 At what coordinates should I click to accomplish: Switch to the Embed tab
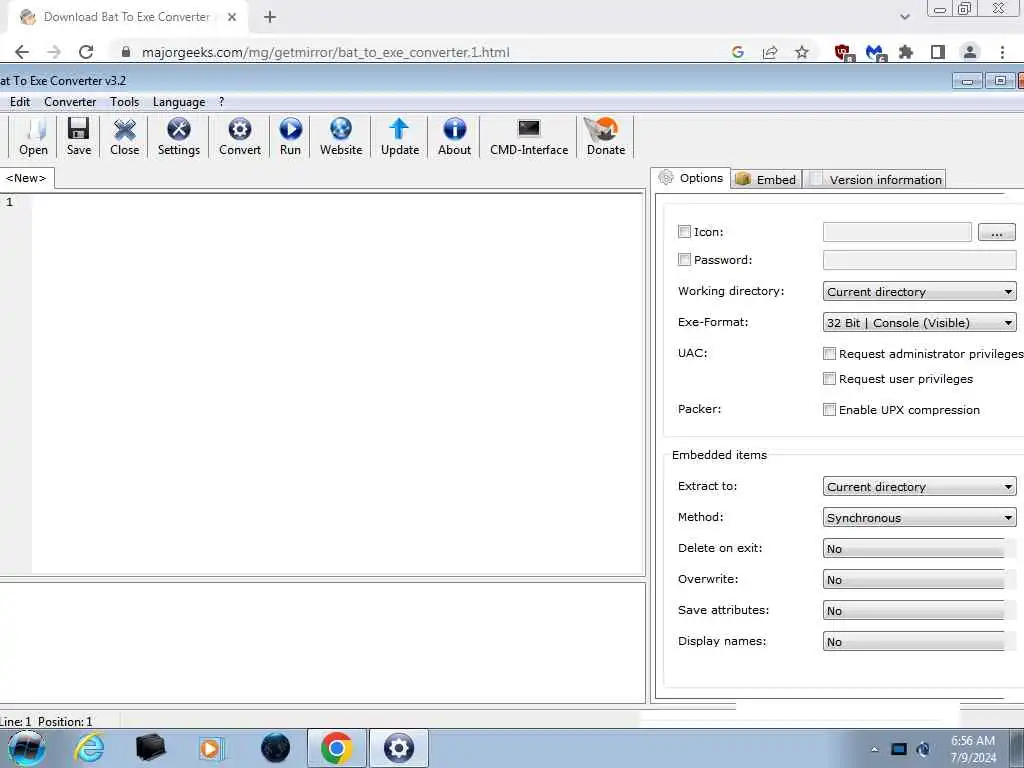[x=765, y=180]
